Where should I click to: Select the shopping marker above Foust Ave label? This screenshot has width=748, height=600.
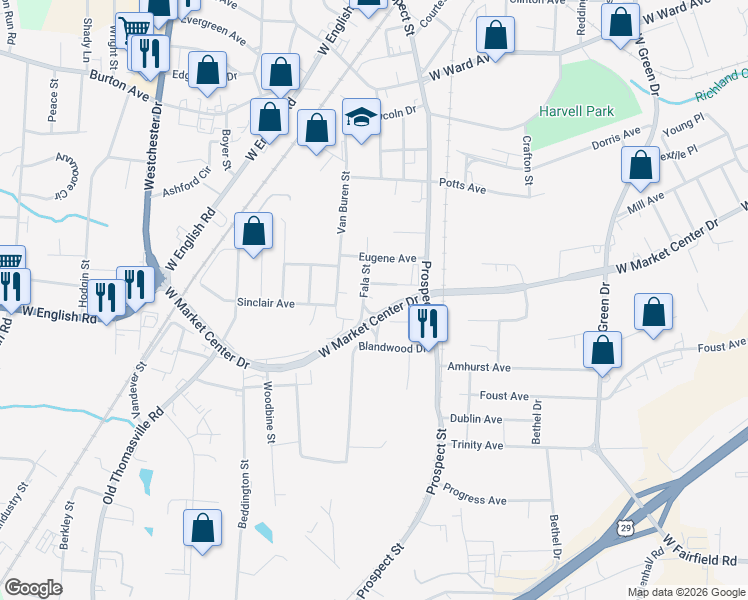[653, 312]
